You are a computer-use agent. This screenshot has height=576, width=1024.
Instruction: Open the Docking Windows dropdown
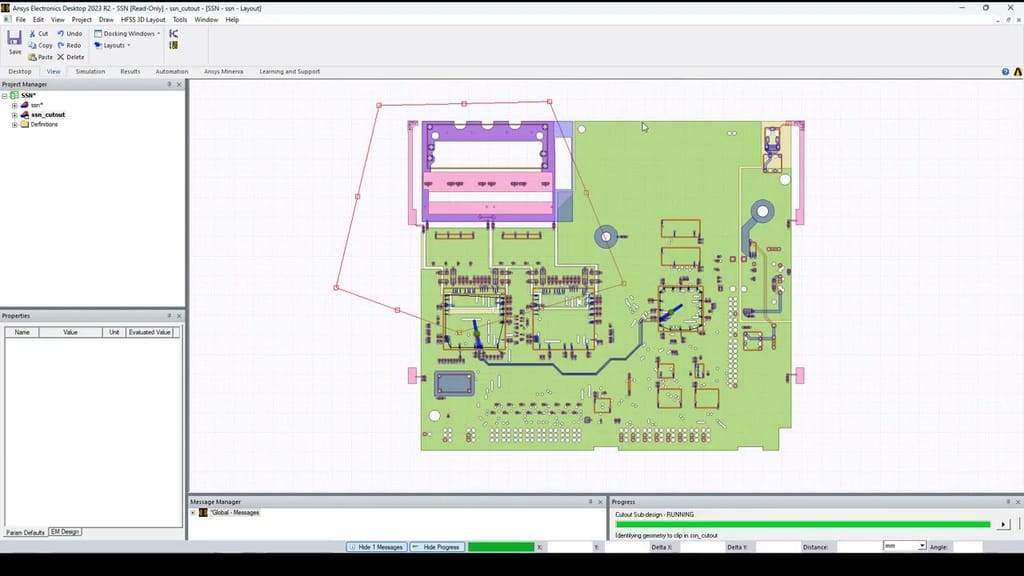click(x=128, y=34)
